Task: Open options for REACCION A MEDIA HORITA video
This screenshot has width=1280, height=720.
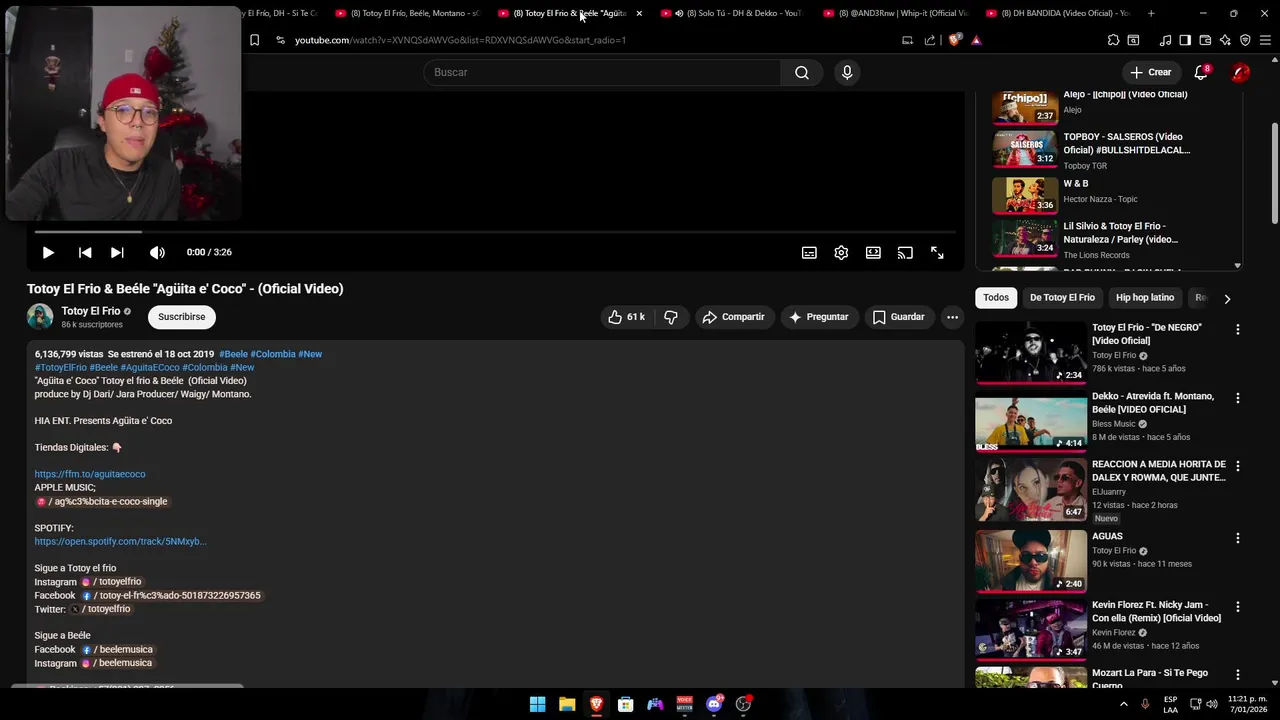Action: [1237, 466]
